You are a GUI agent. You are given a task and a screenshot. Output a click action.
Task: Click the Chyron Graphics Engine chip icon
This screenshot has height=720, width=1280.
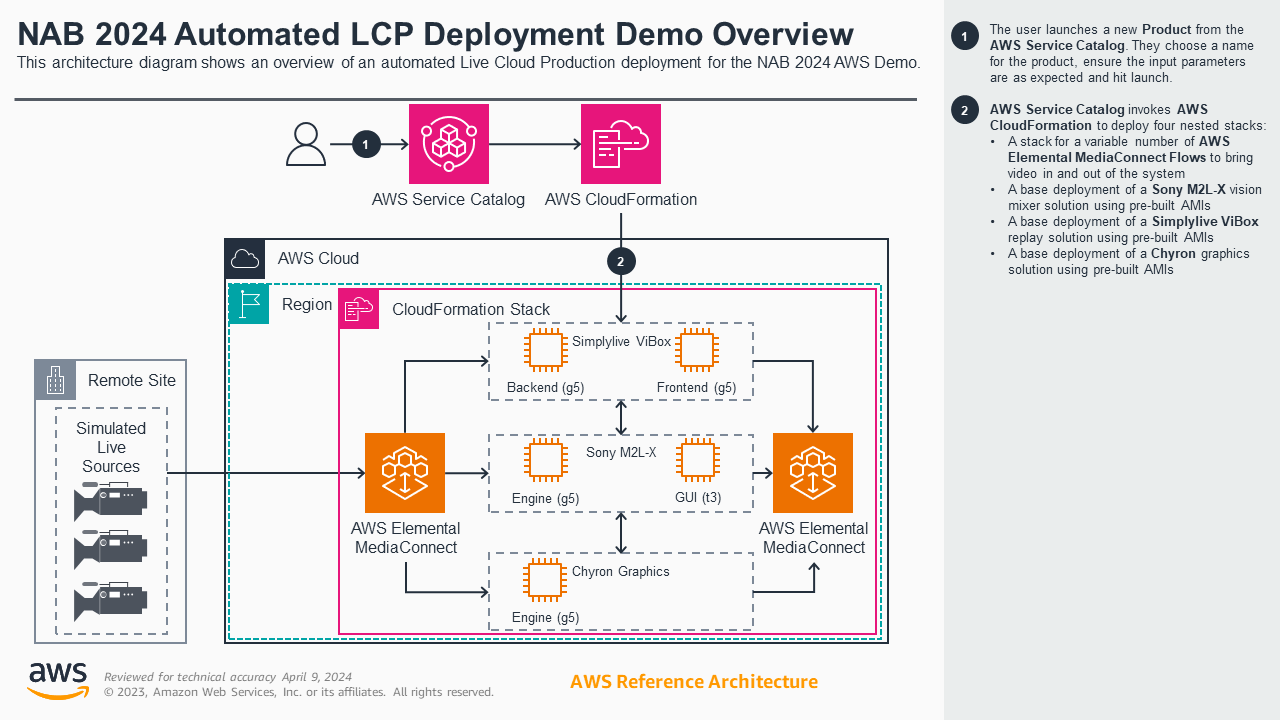(x=544, y=579)
